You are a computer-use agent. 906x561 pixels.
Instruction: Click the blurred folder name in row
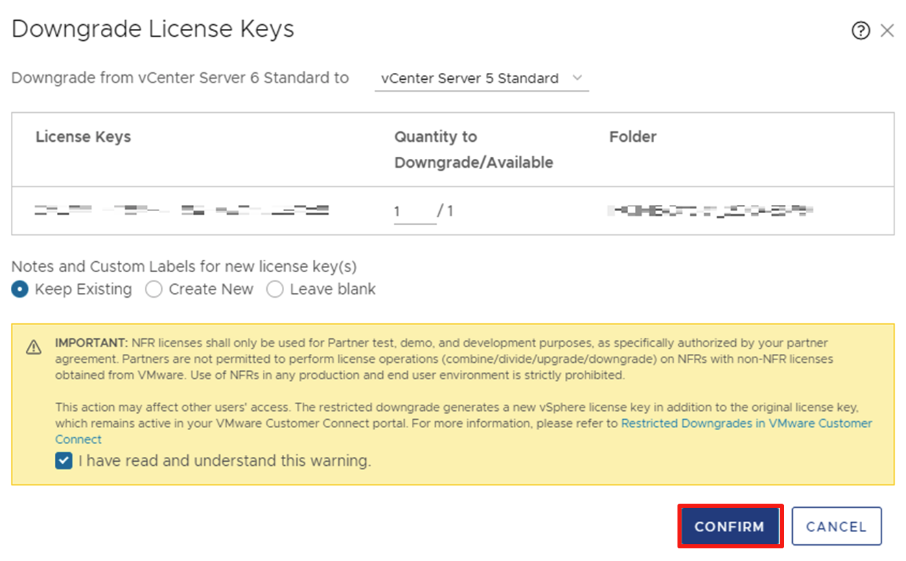pos(710,211)
